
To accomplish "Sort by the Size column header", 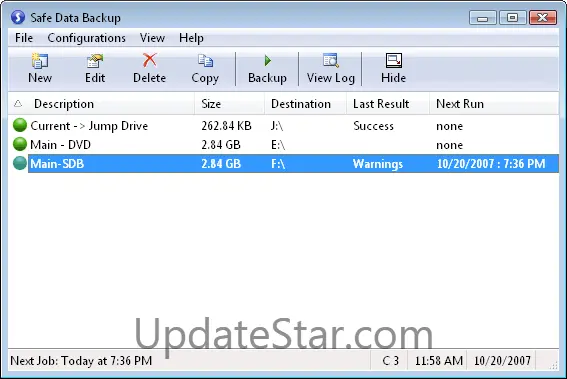I will [229, 104].
